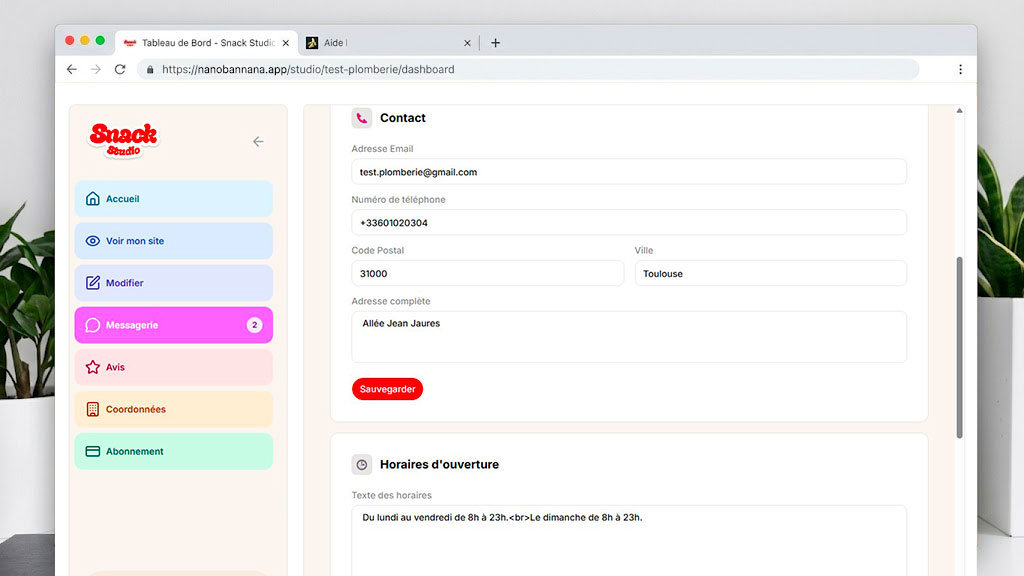This screenshot has height=576, width=1024.
Task: Edit the Ville field containing Toulouse
Action: coord(771,274)
